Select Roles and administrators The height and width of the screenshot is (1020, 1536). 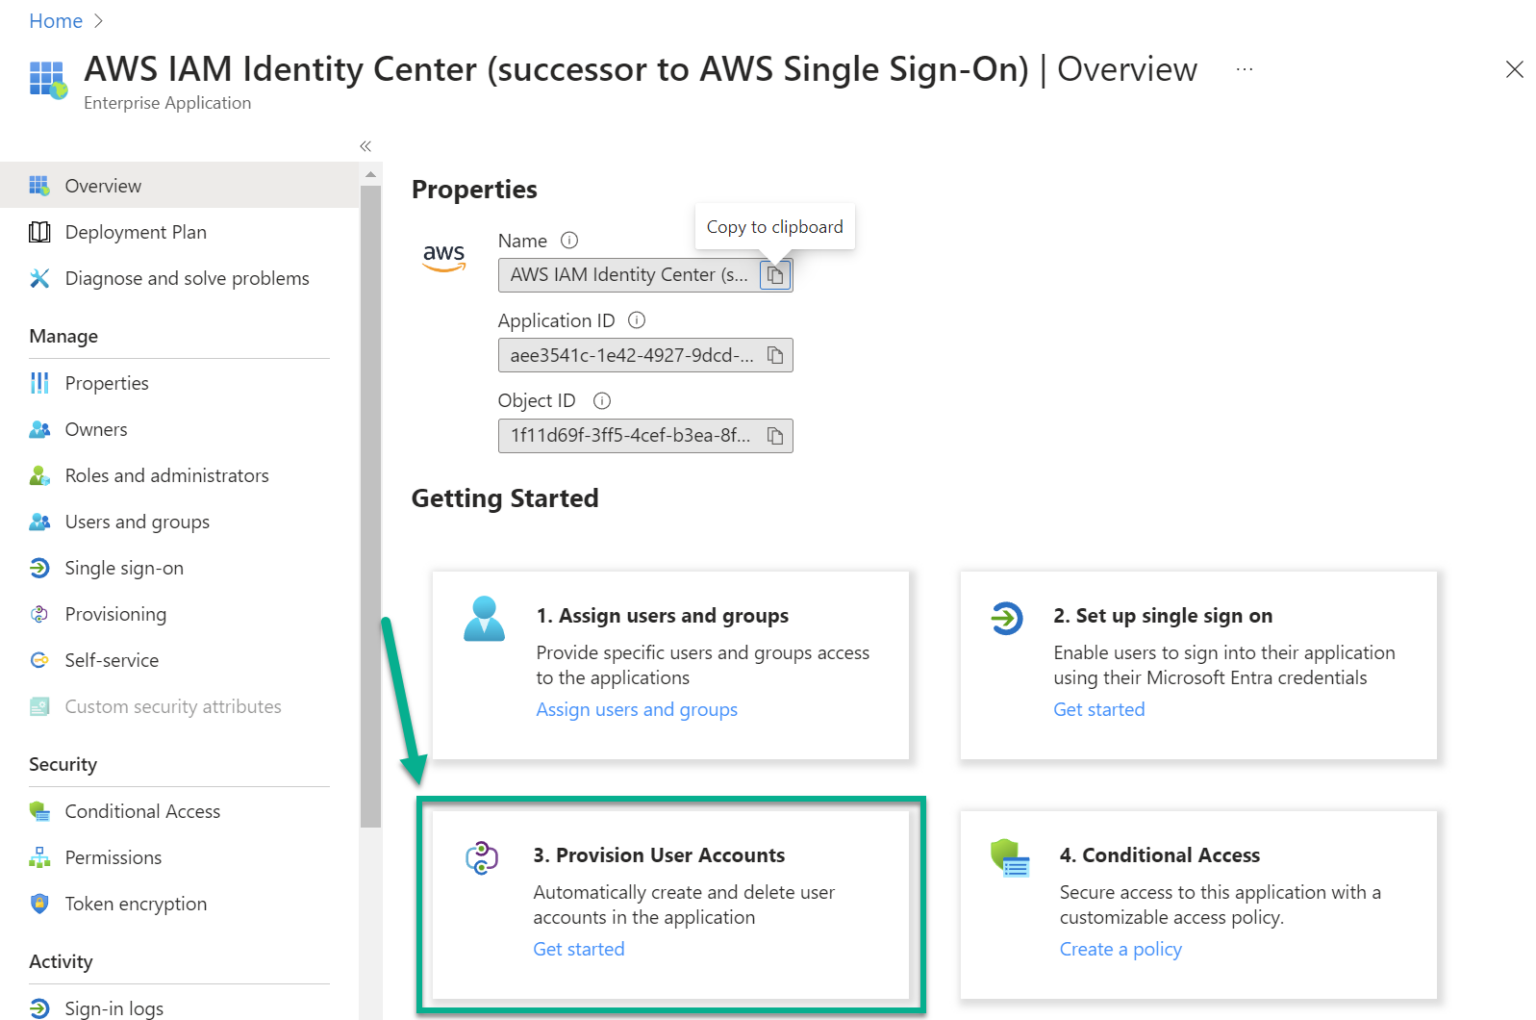pyautogui.click(x=167, y=475)
